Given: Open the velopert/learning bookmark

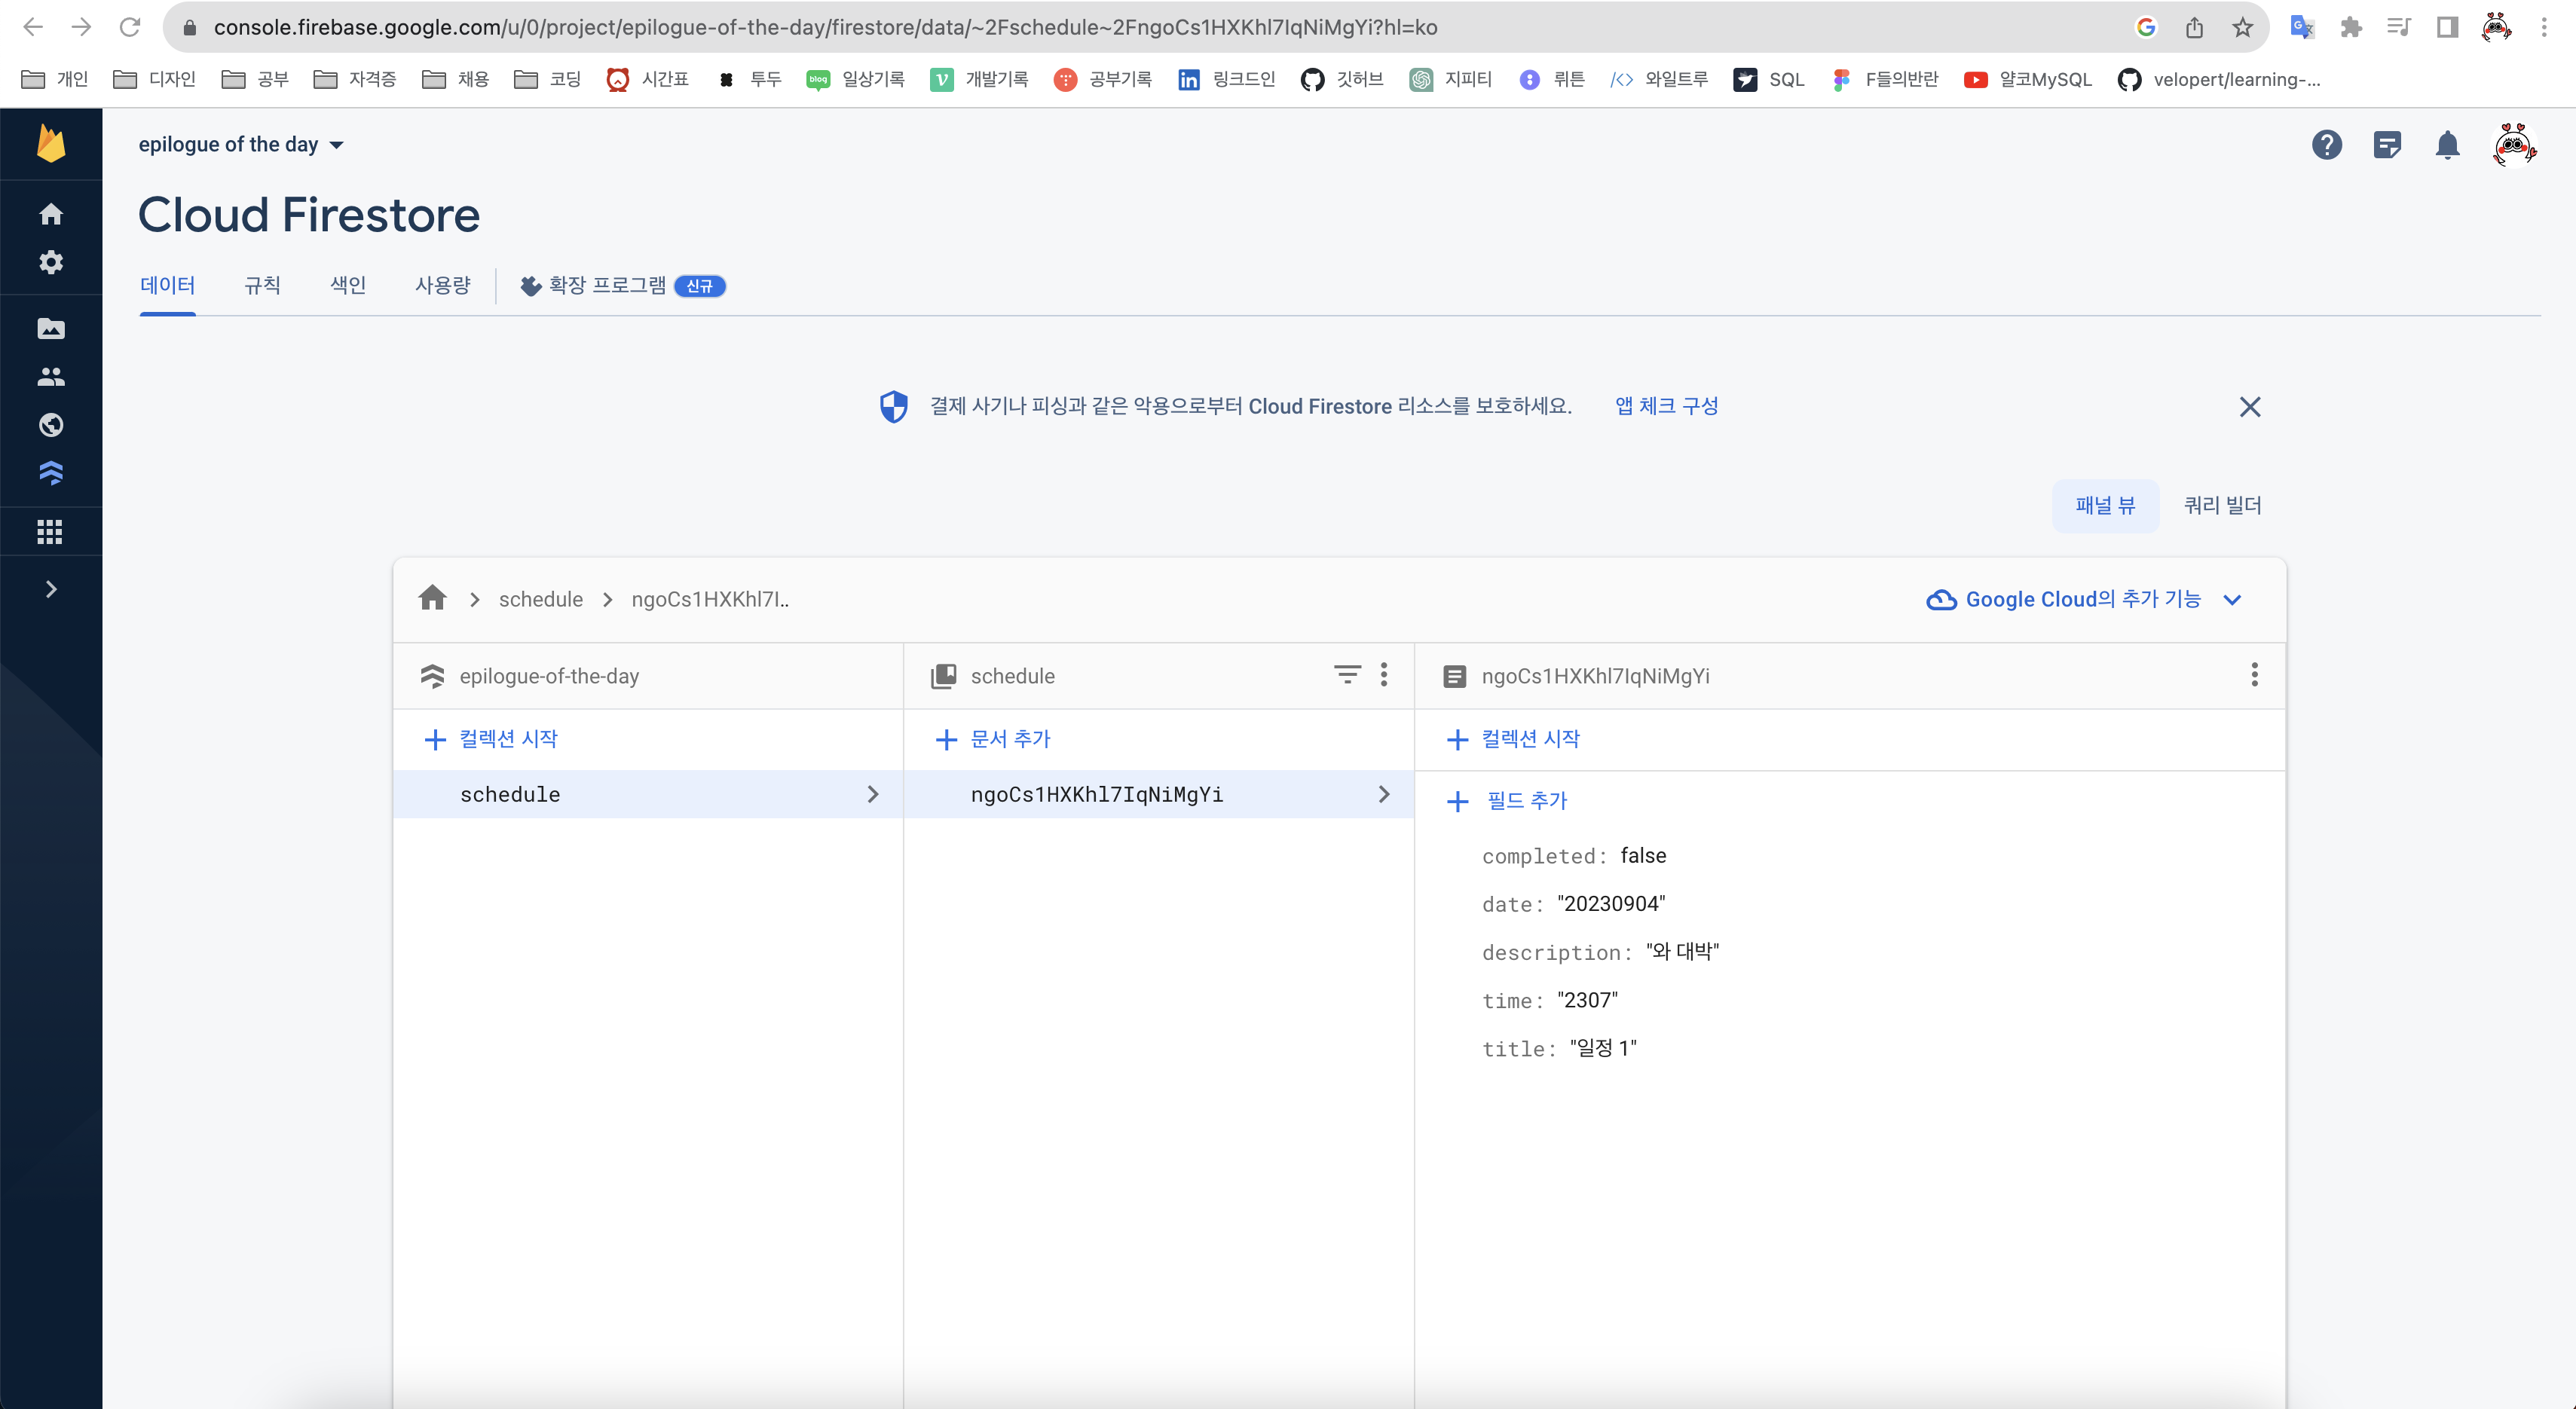Looking at the screenshot, I should point(2218,79).
